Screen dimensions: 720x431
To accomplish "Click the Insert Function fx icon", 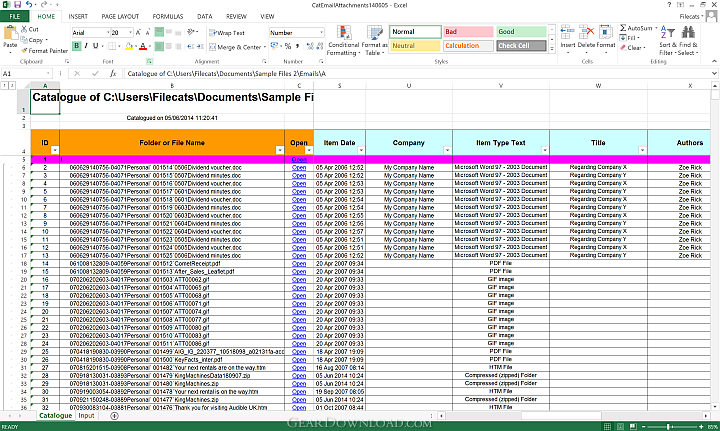I will click(113, 73).
